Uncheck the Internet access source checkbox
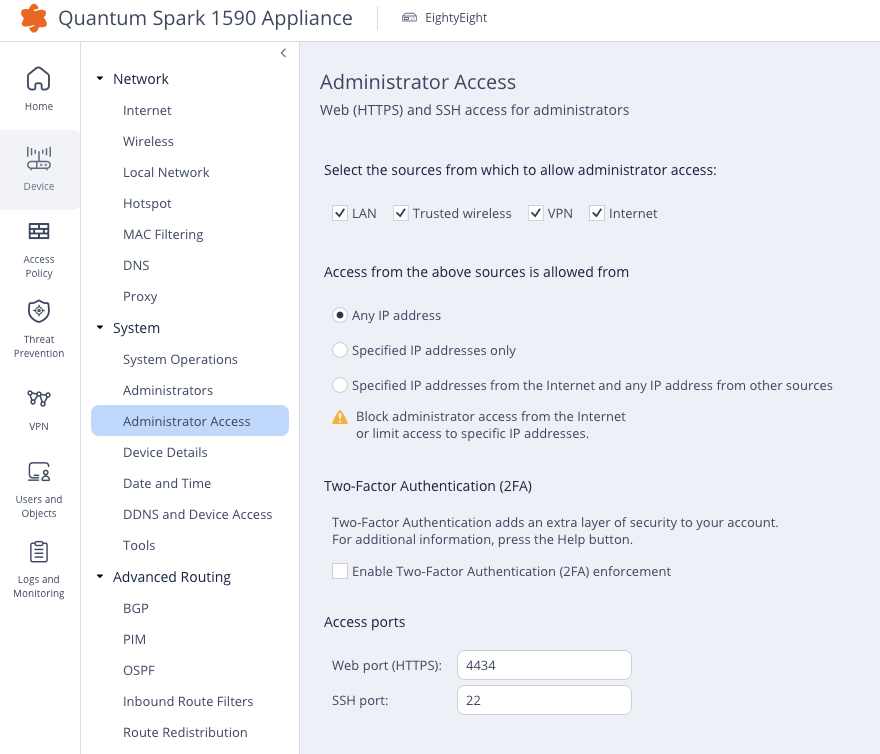 (x=597, y=213)
